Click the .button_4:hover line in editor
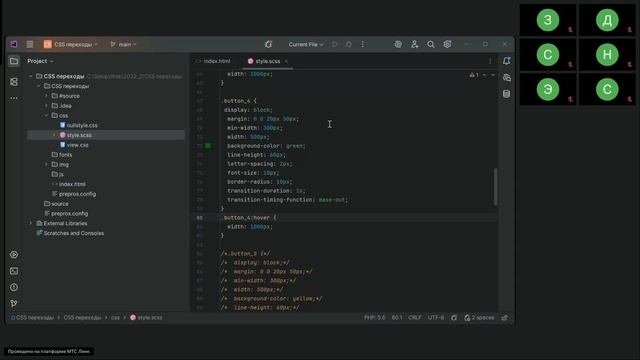The width and height of the screenshot is (640, 360). (x=249, y=218)
